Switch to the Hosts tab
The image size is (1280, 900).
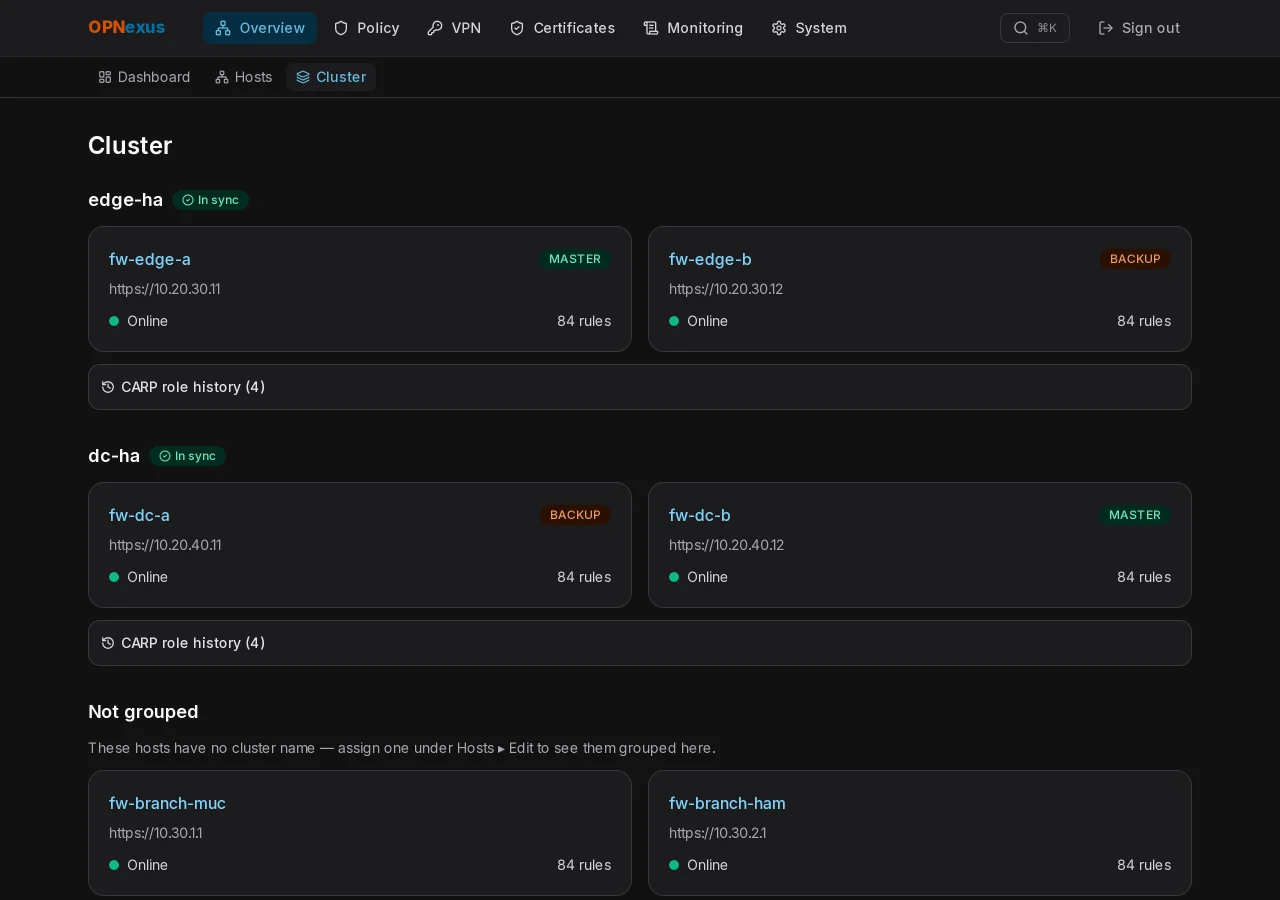click(243, 77)
